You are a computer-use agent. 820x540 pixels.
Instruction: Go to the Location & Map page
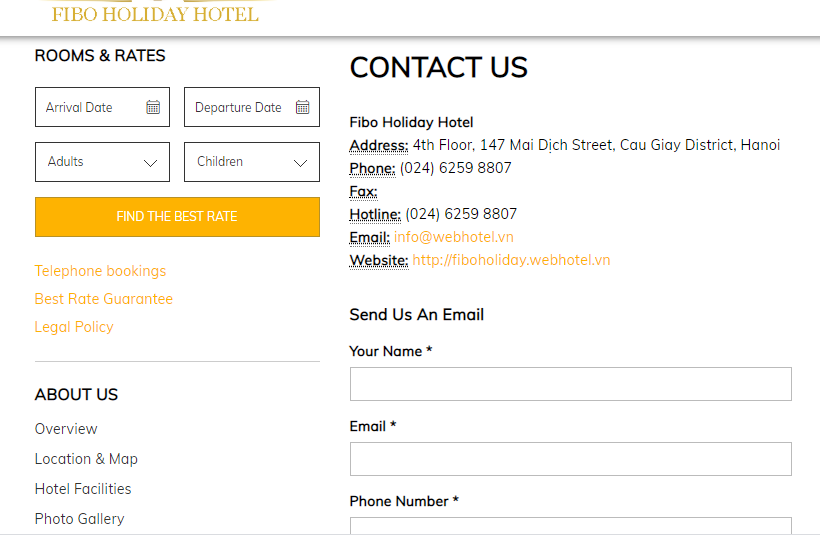pos(86,459)
